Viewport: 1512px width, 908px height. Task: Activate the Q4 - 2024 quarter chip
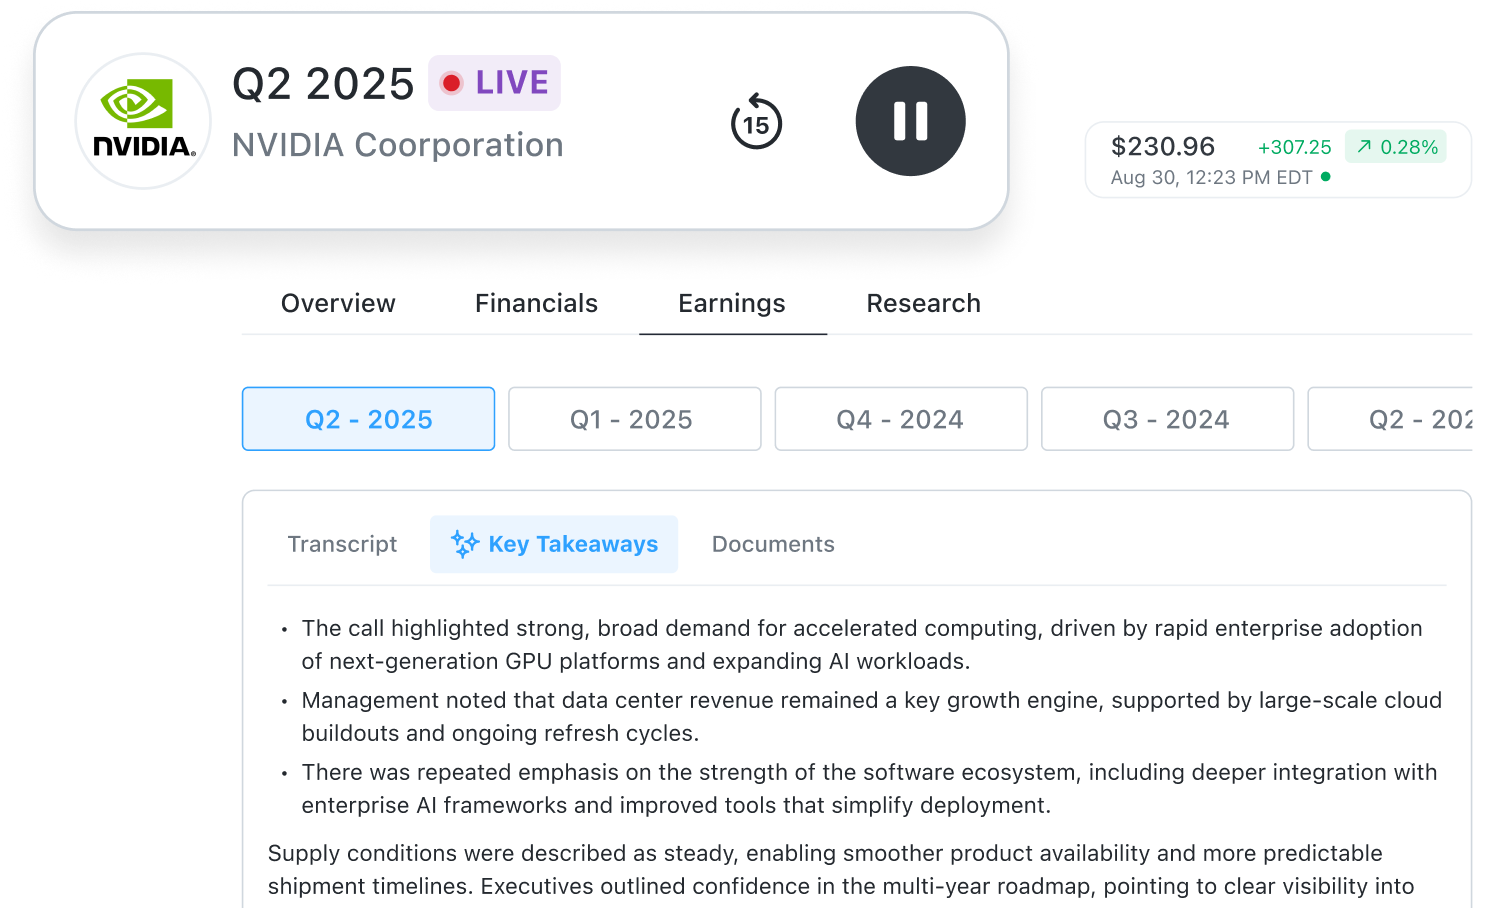[900, 419]
